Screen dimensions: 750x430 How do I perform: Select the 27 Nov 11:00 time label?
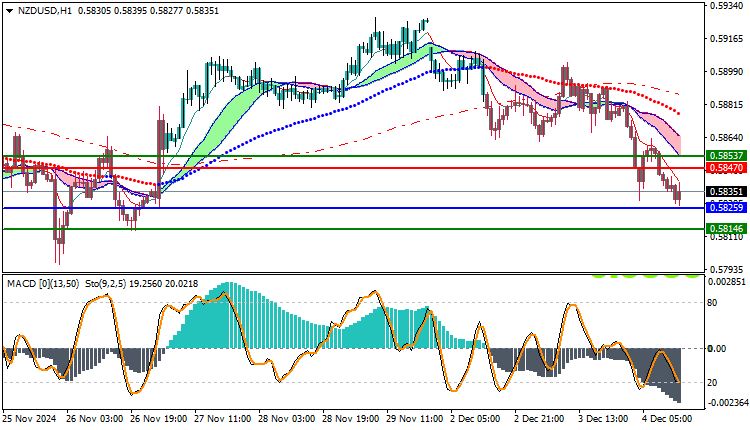223,419
